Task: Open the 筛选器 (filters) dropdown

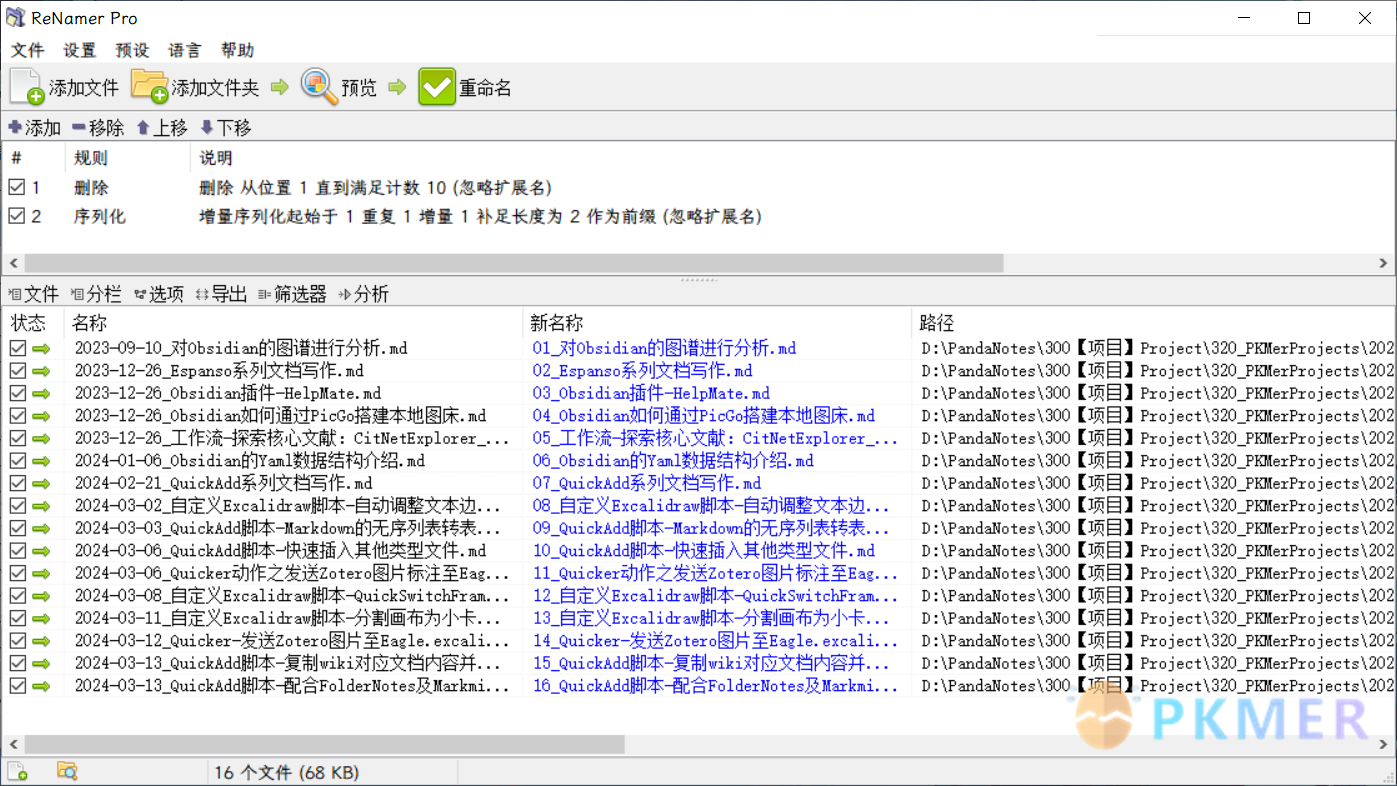Action: (x=292, y=294)
